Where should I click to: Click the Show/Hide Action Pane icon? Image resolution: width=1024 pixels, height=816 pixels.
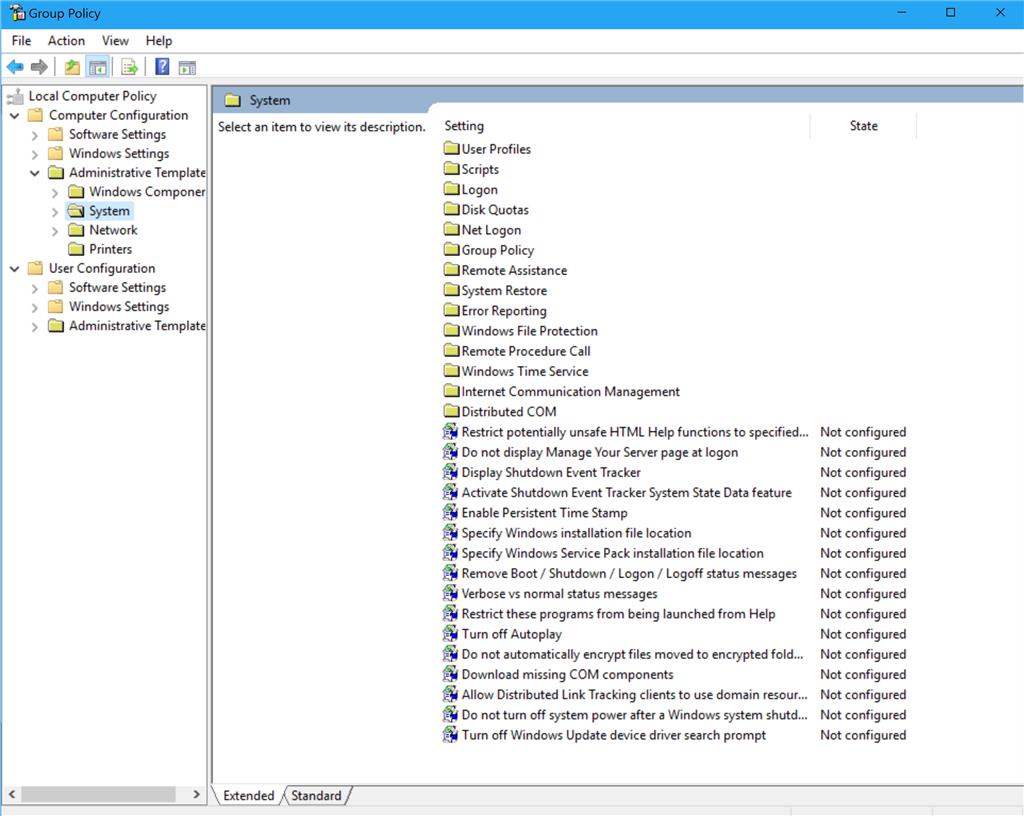187,67
